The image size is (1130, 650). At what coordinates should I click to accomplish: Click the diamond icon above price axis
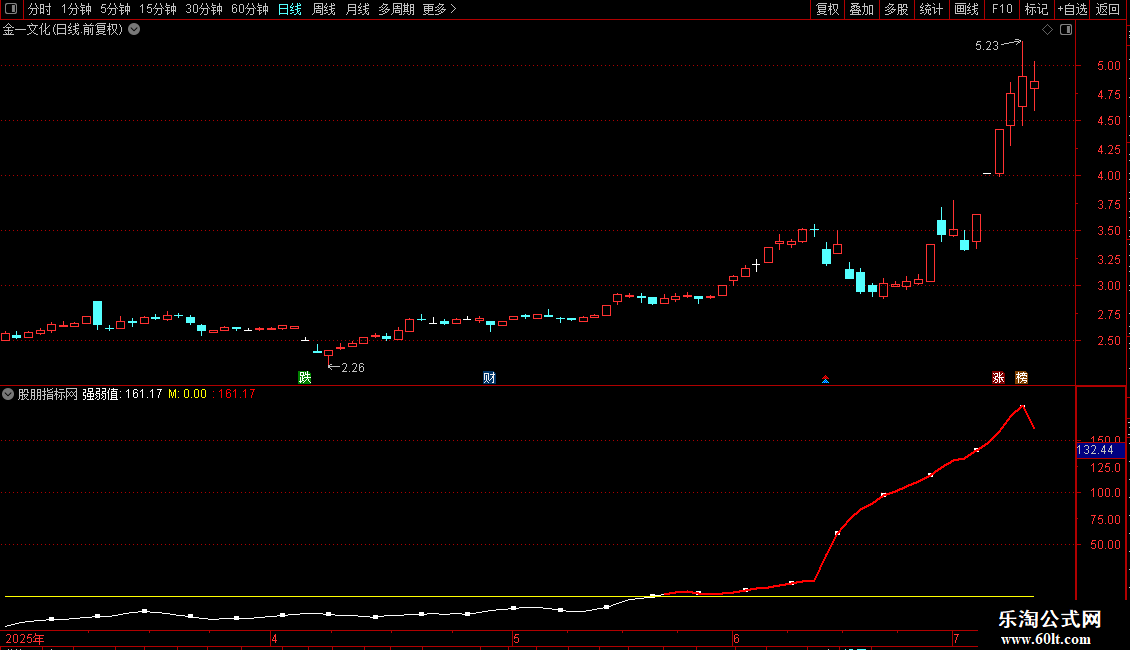pyautogui.click(x=1048, y=30)
